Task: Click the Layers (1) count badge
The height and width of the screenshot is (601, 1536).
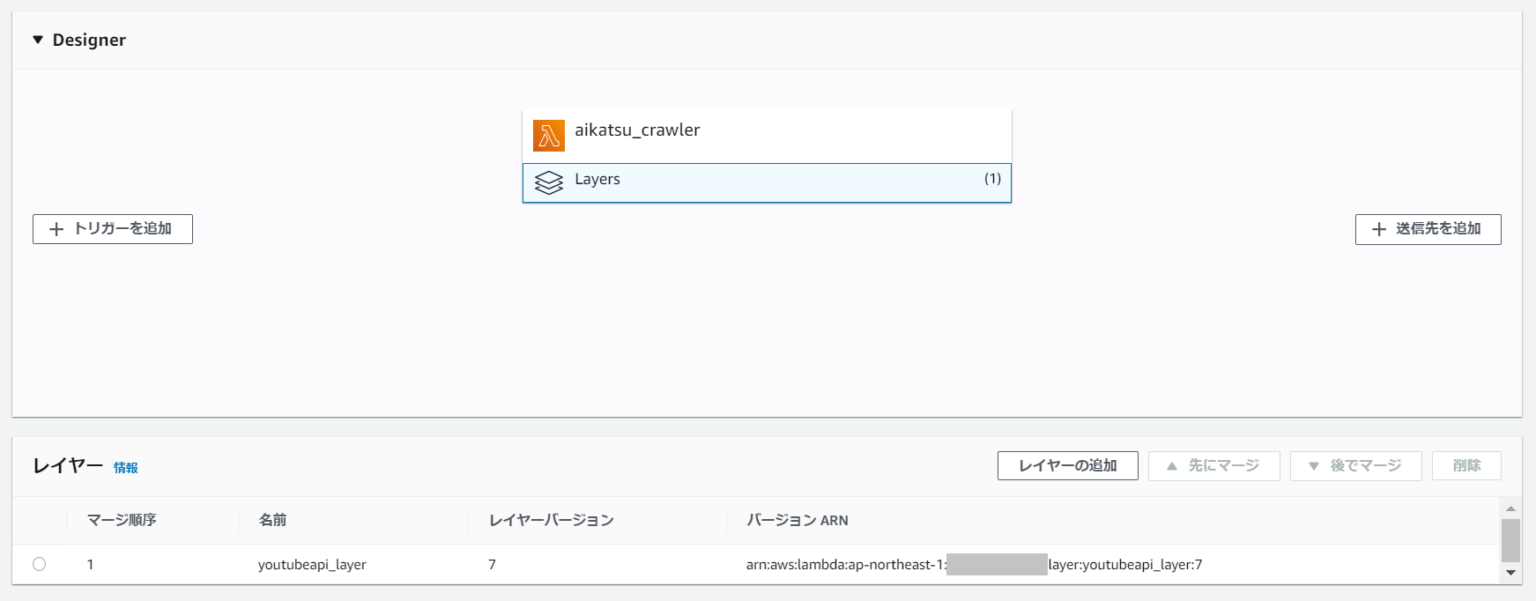Action: [x=992, y=180]
